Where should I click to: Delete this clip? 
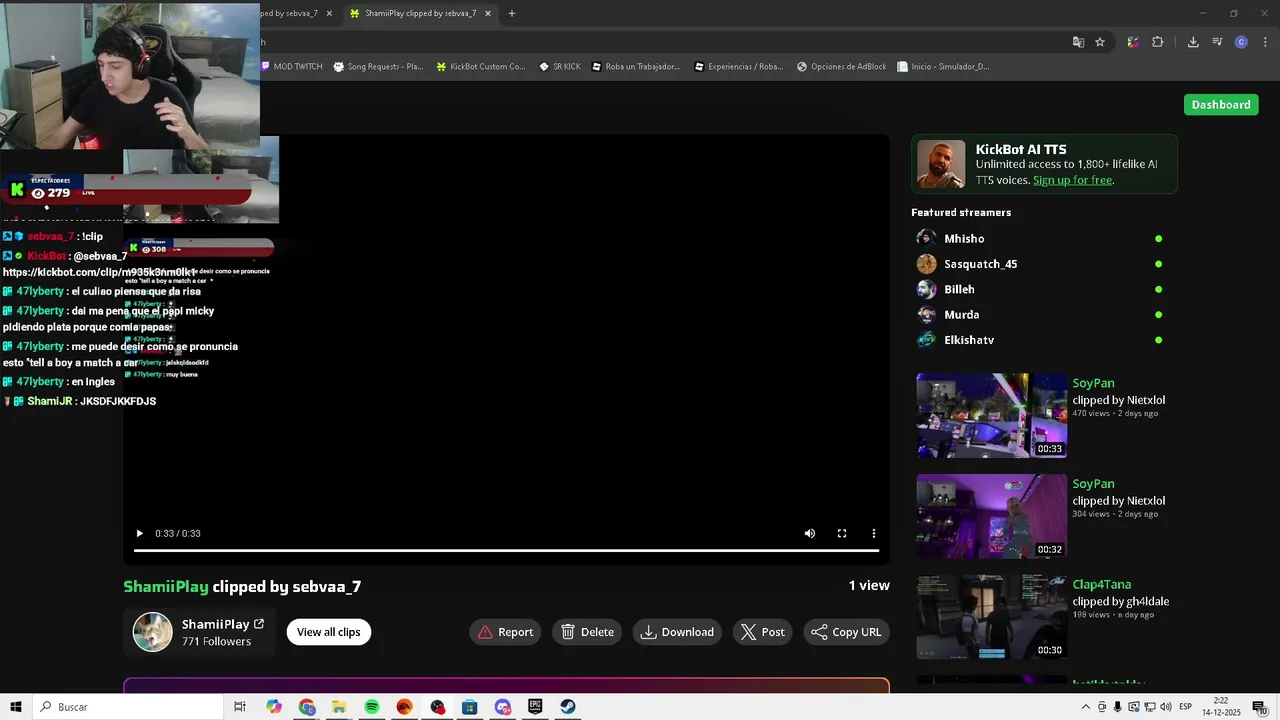tap(587, 632)
